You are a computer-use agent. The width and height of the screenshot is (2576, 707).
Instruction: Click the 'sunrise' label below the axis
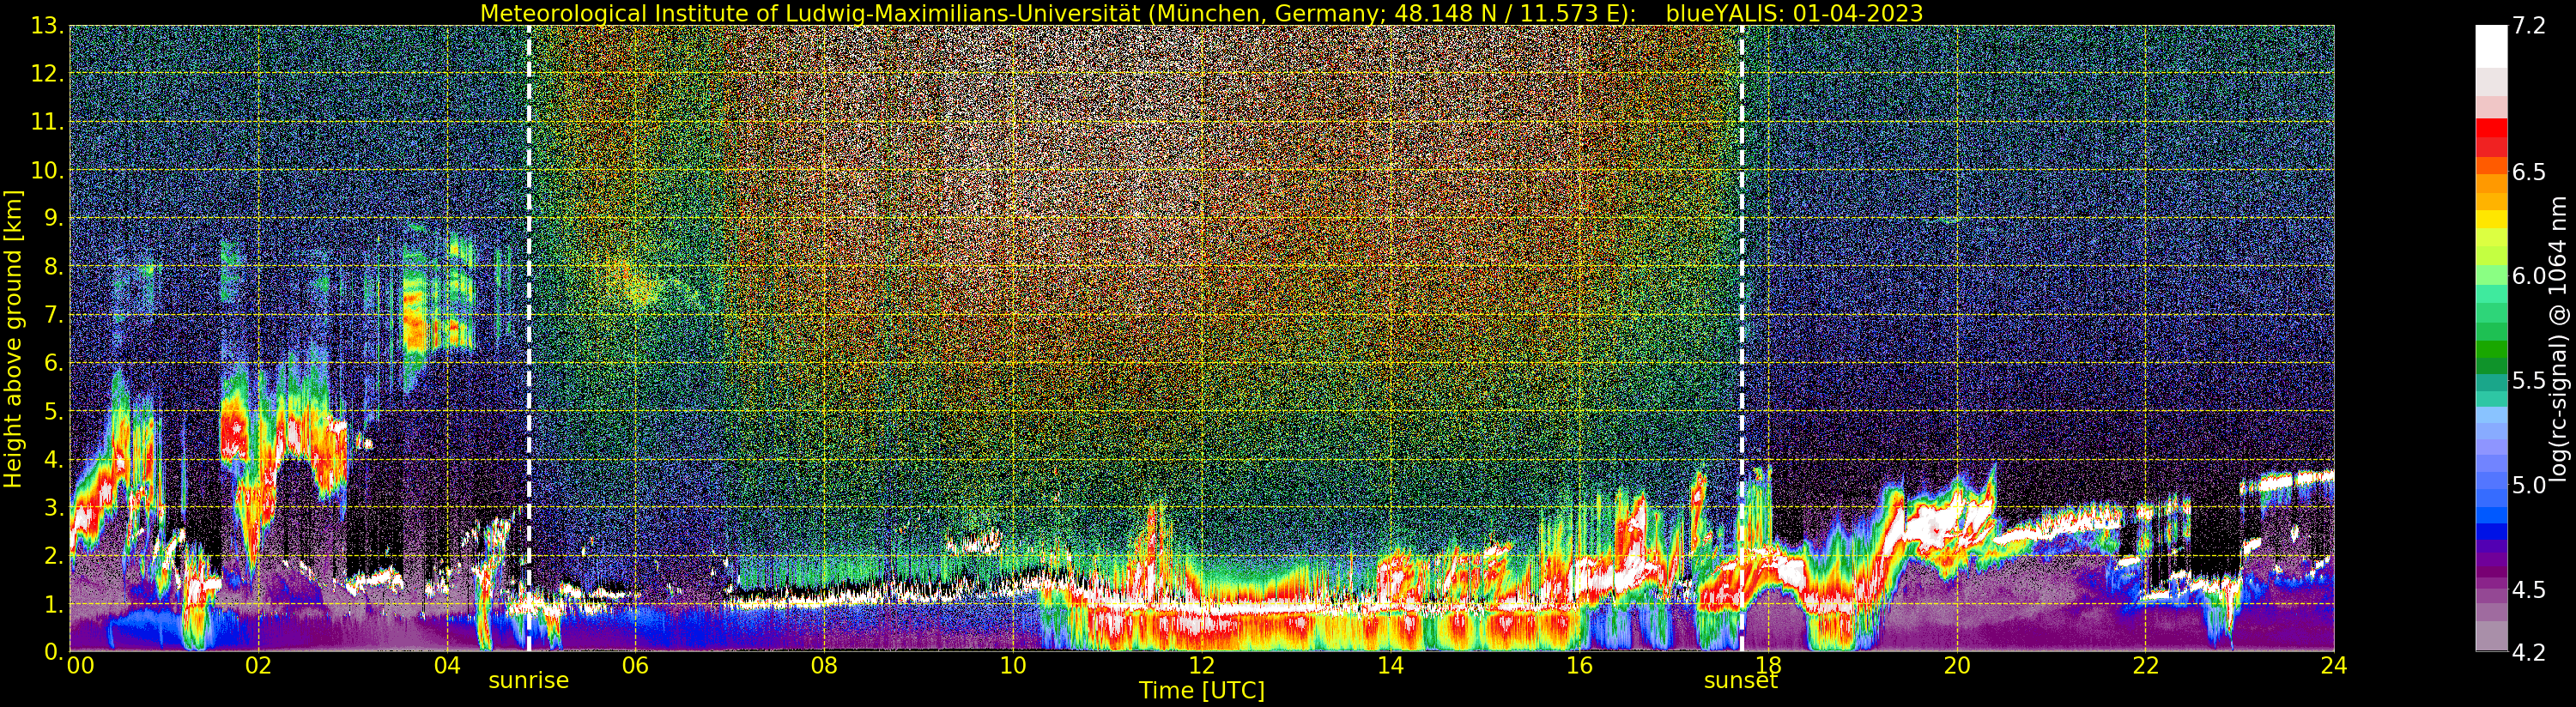coord(528,681)
